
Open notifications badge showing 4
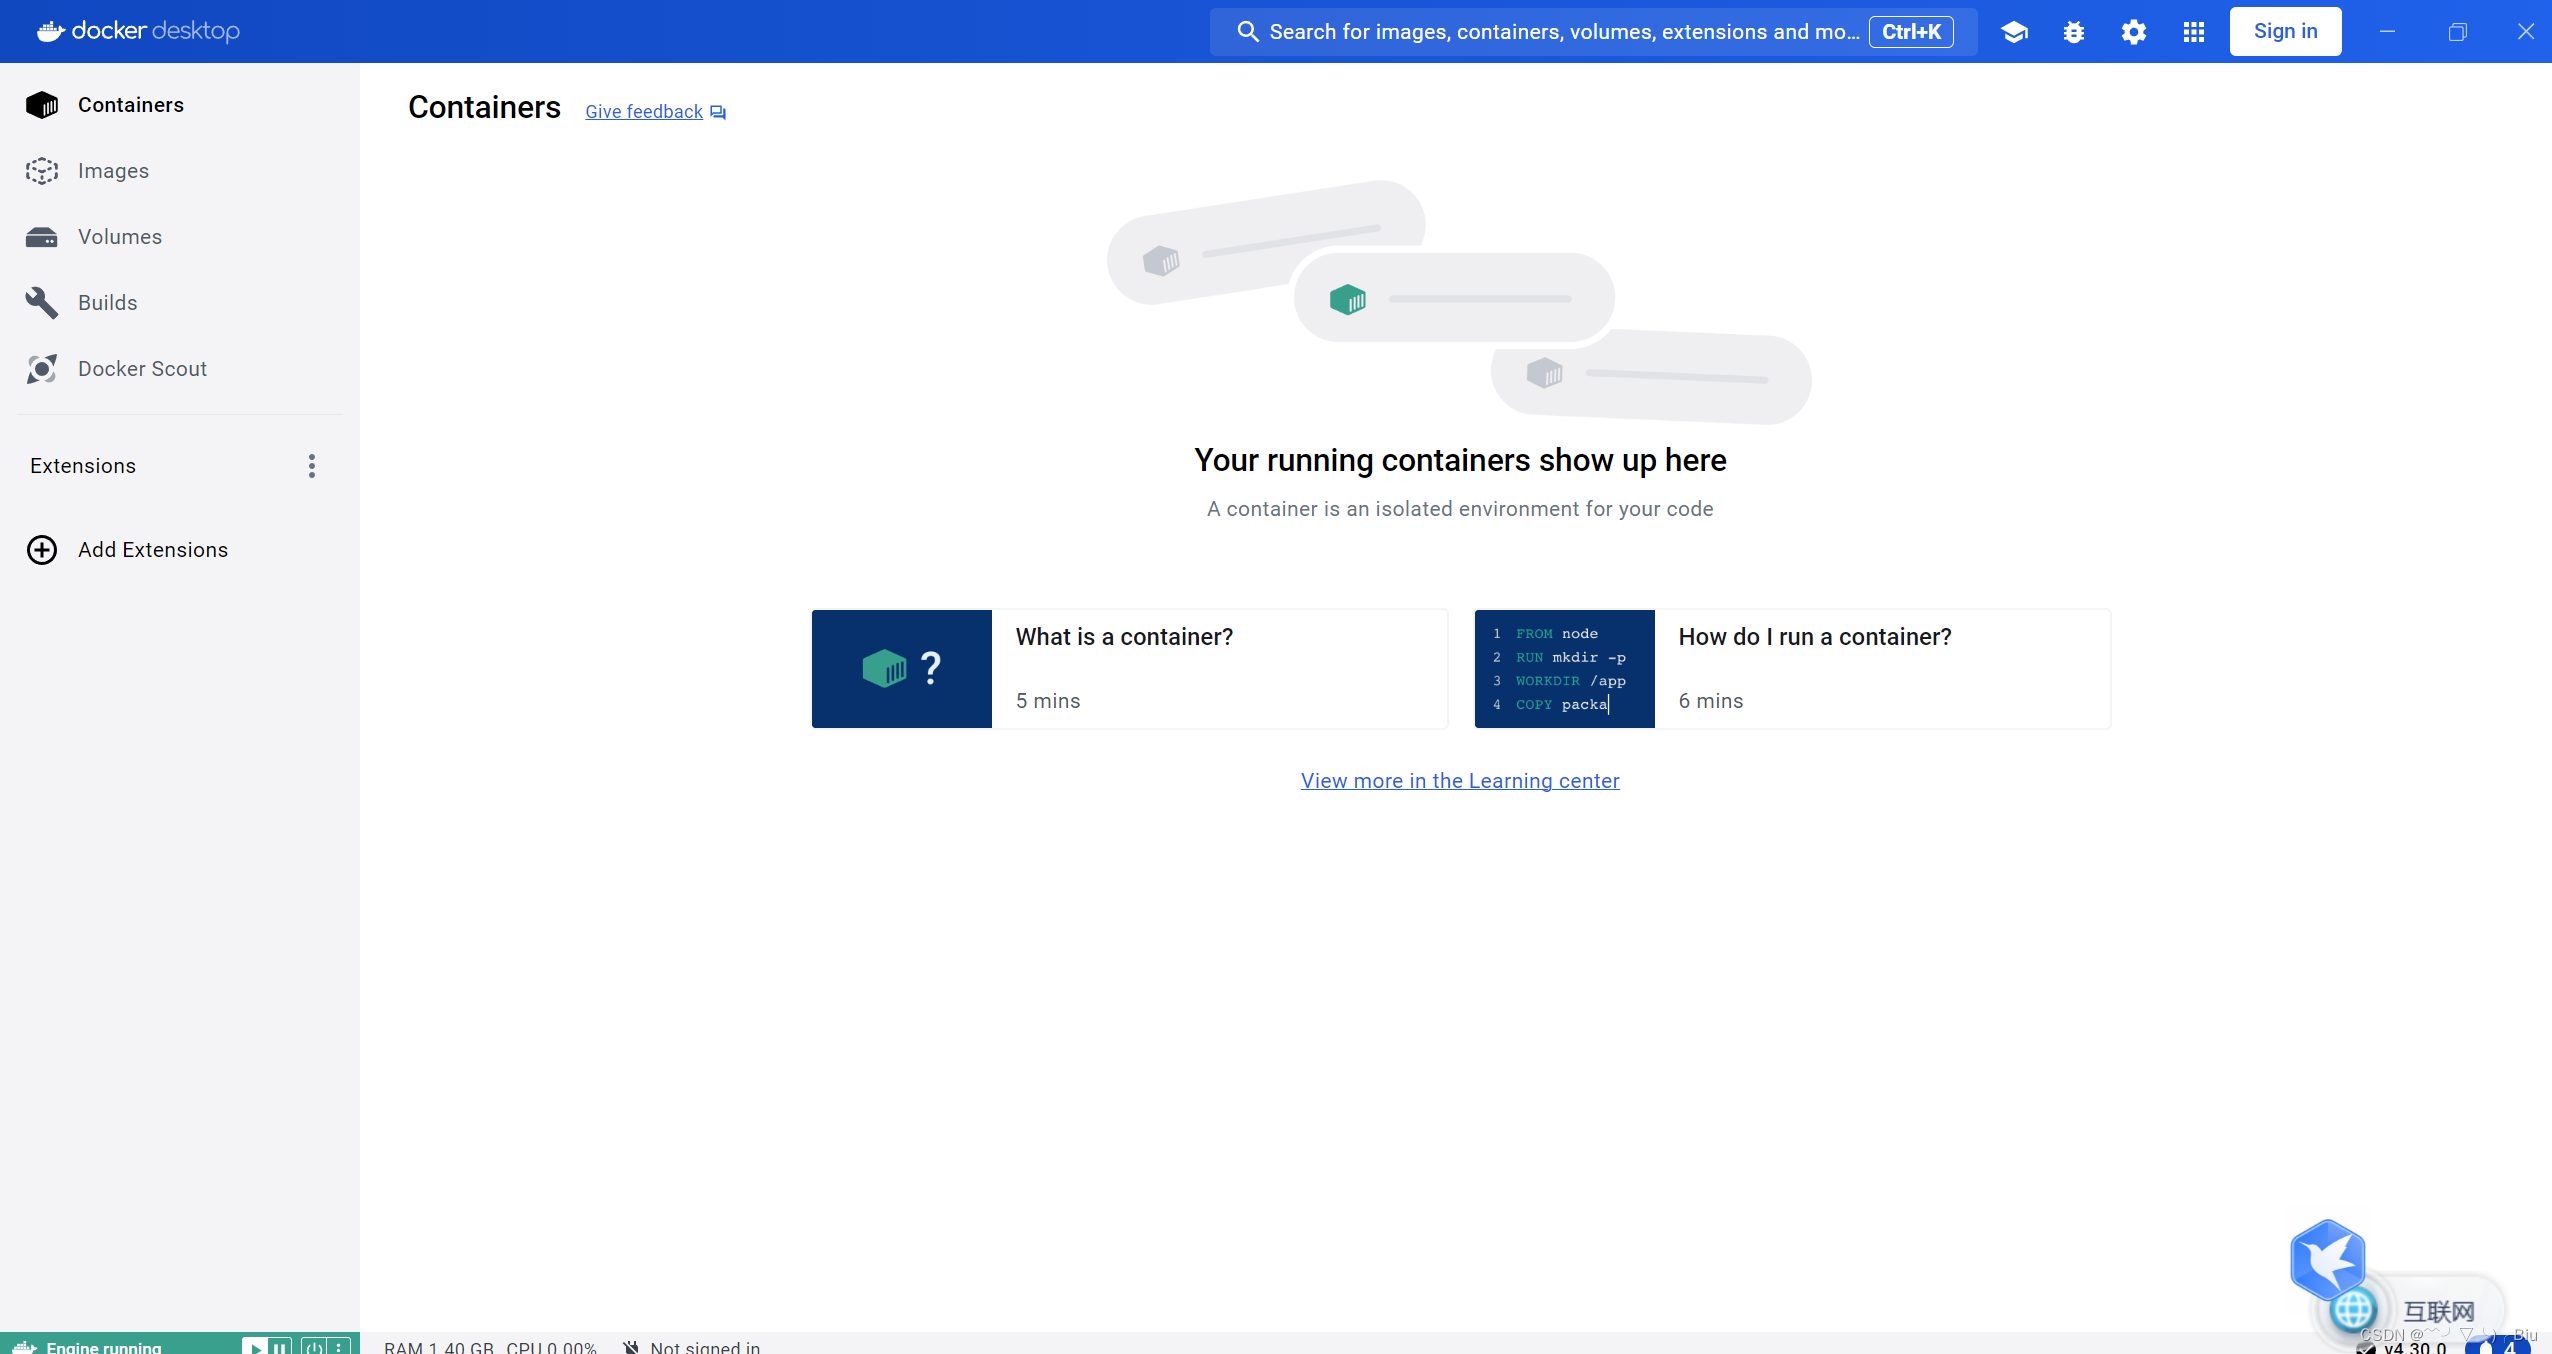[x=2499, y=1346]
